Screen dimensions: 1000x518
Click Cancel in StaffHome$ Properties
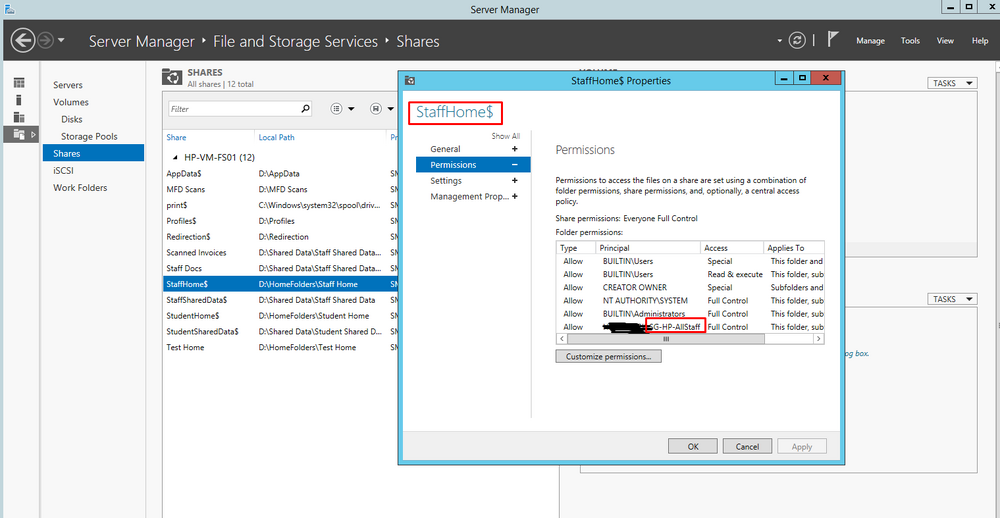[747, 447]
